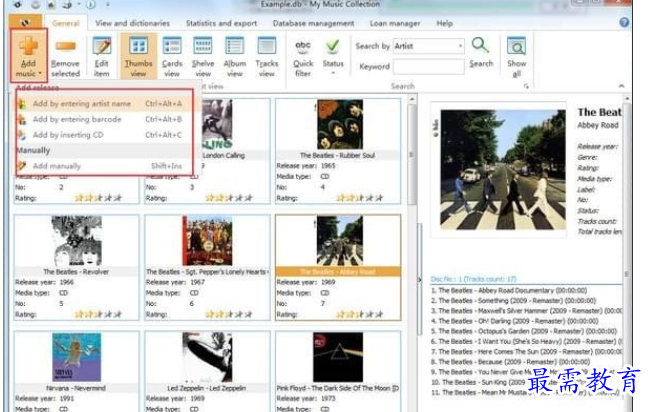Open the General ribbon tab
The image size is (649, 412).
pos(66,23)
